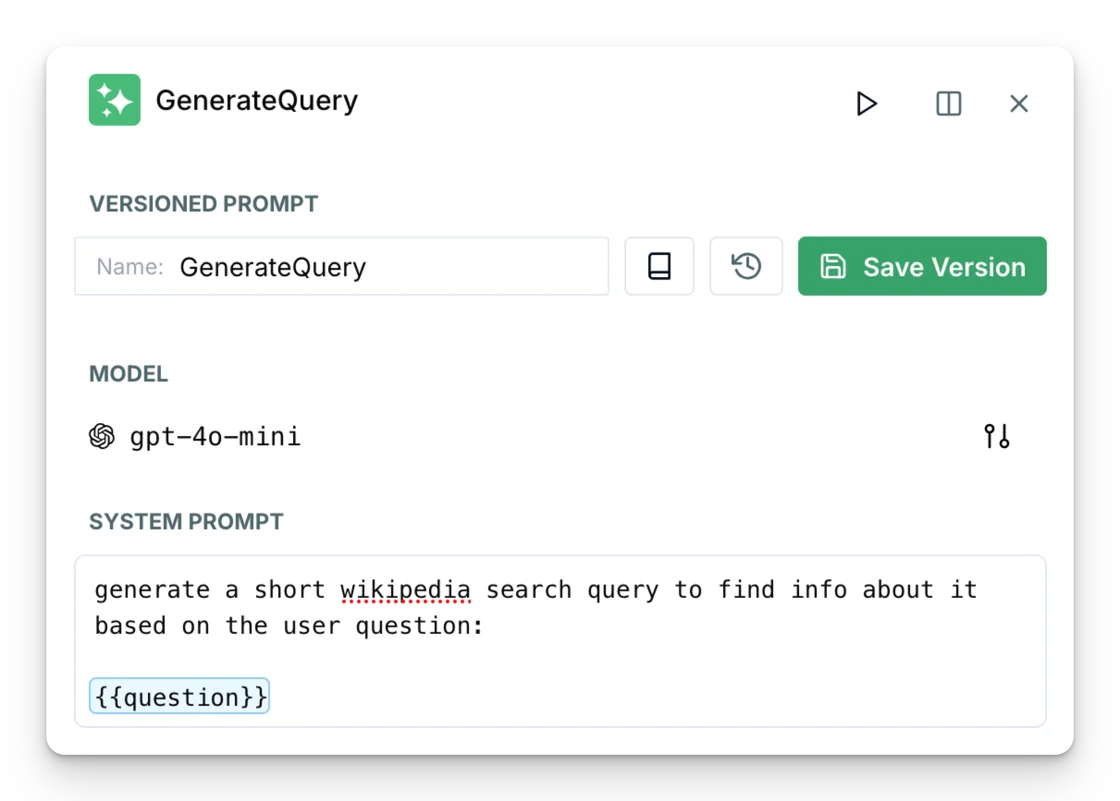
Task: Click the green sparkle node icon
Action: coord(114,100)
